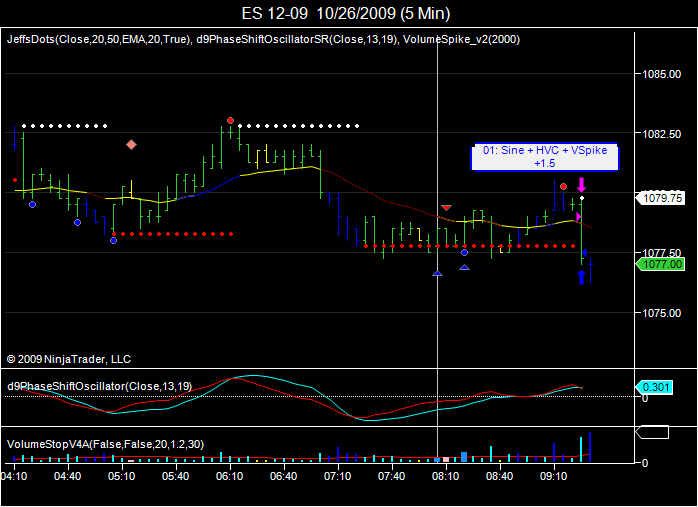Click the 06:40 time axis label
Image resolution: width=698 pixels, height=507 pixels.
point(284,476)
